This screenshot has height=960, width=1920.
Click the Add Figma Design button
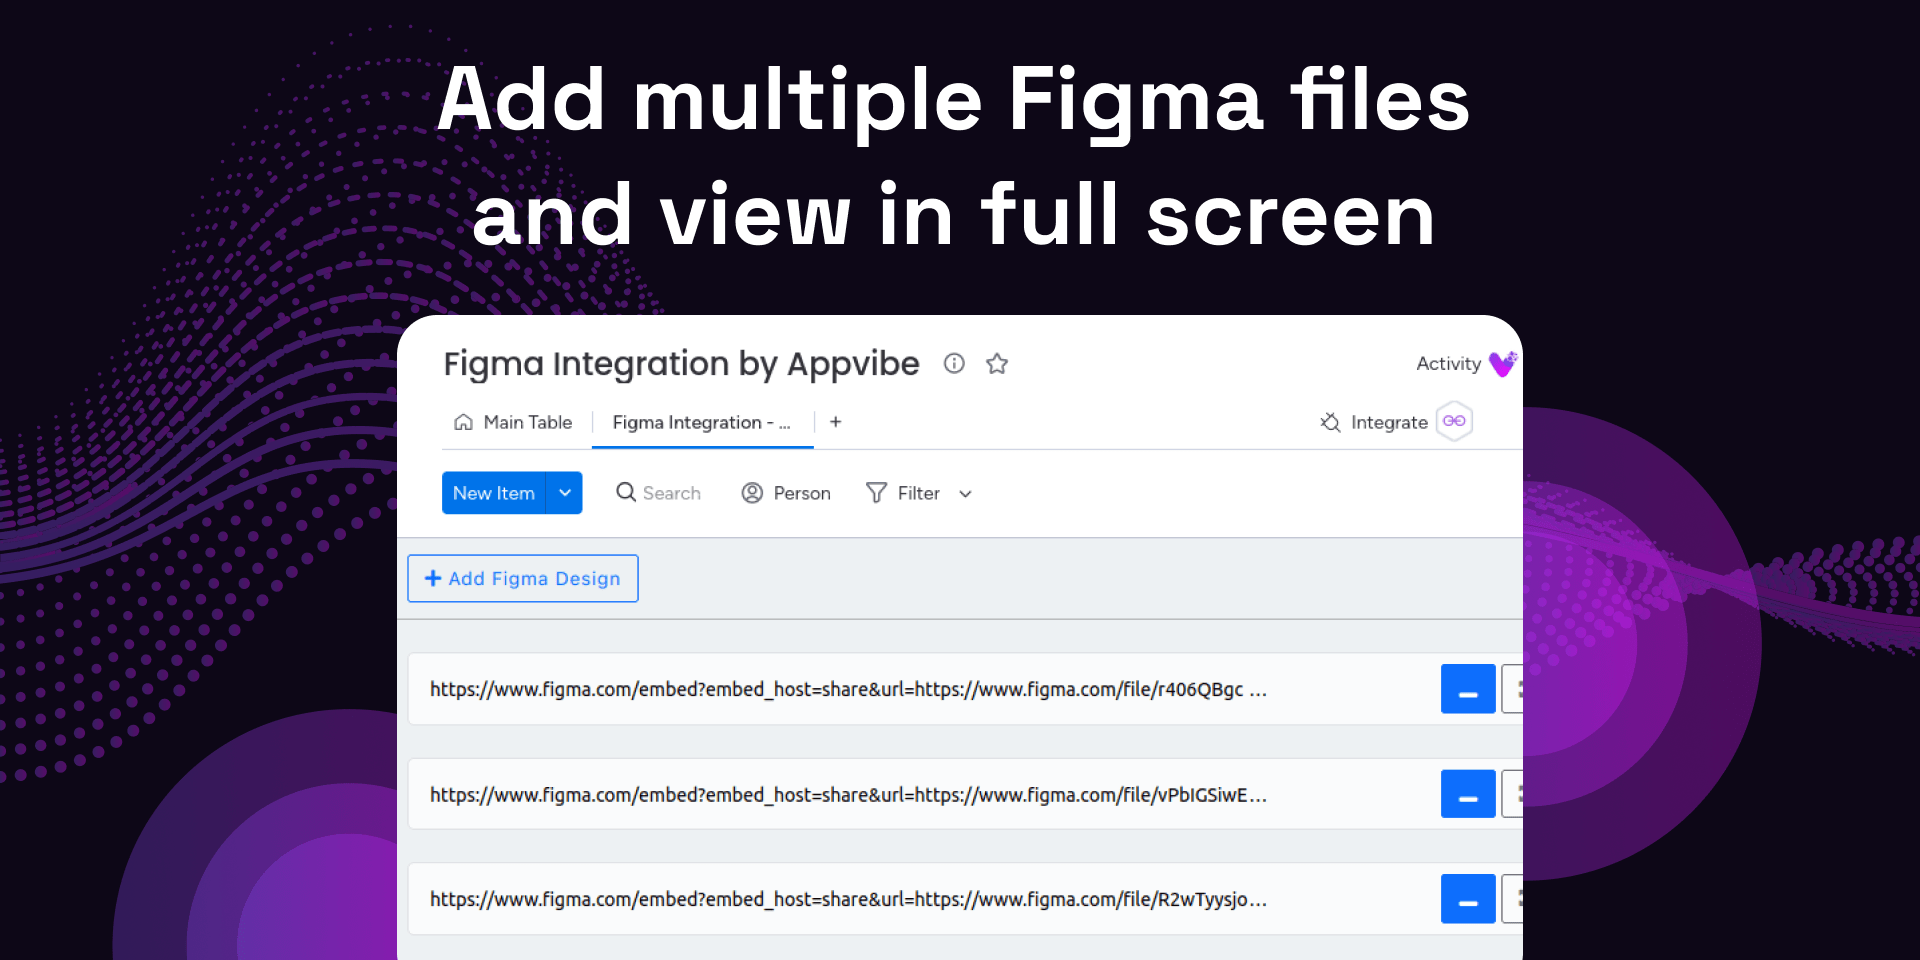pyautogui.click(x=522, y=578)
